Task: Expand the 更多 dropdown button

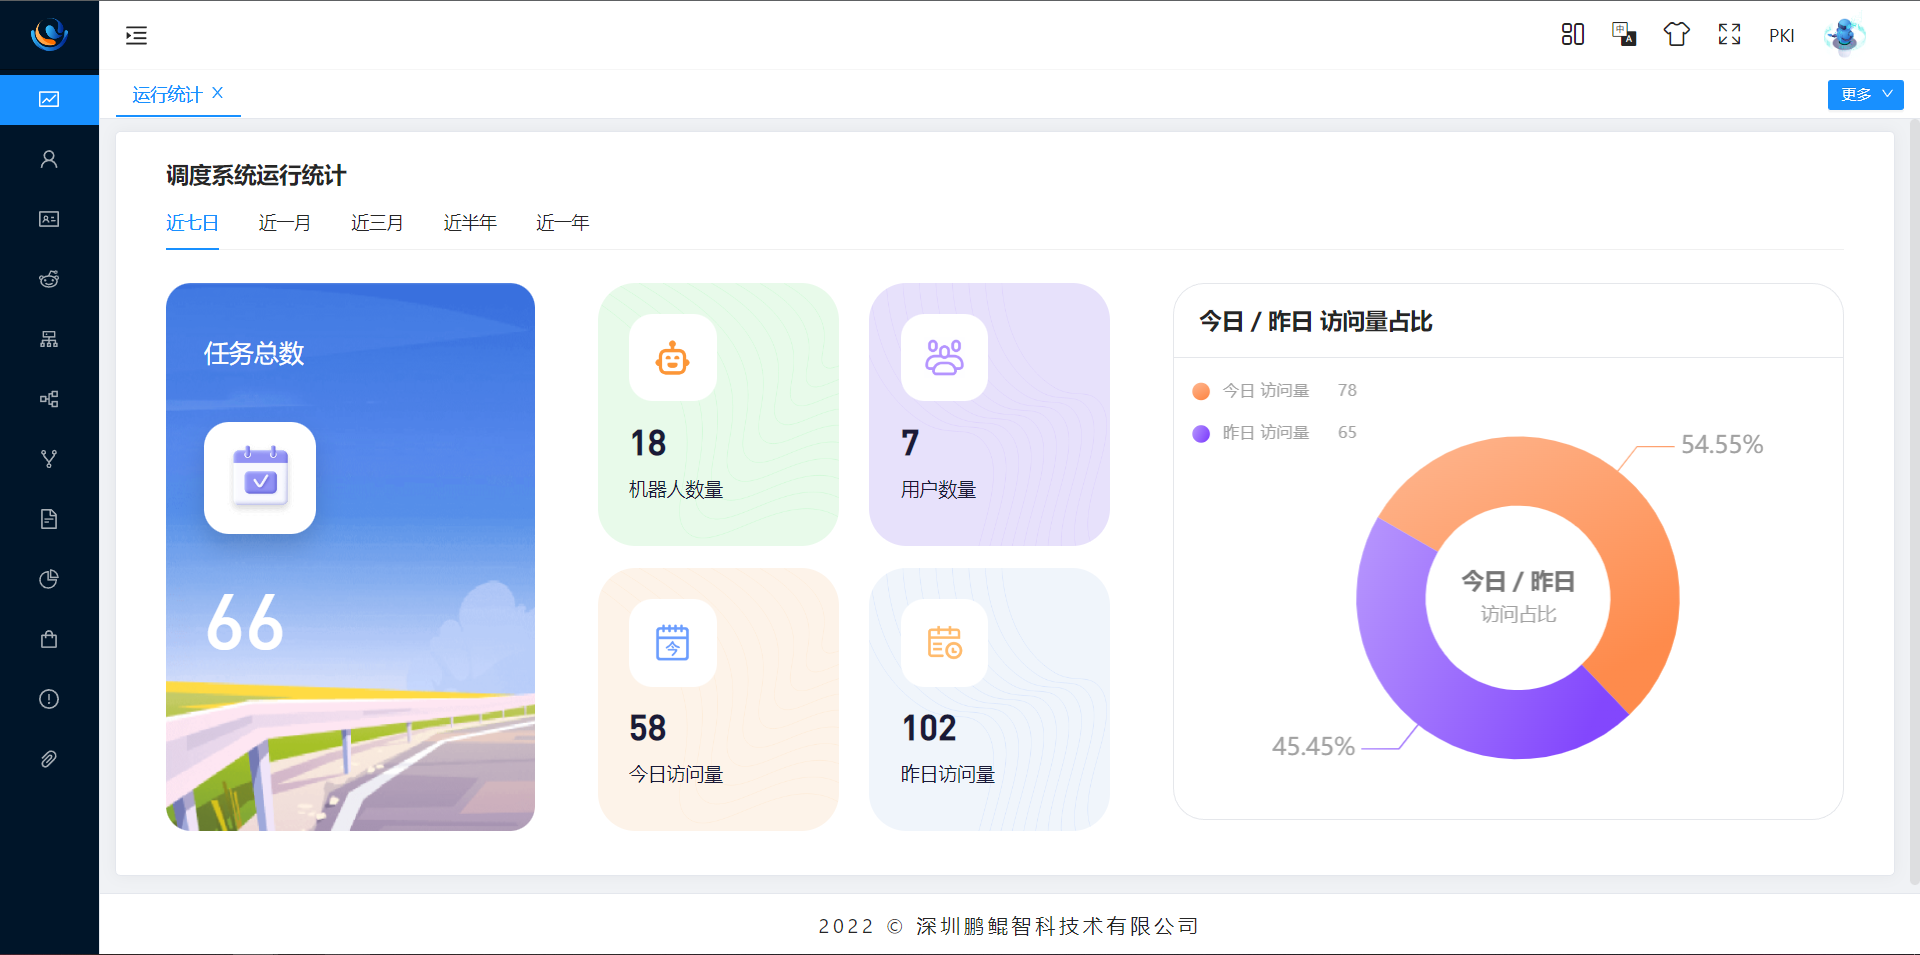Action: click(x=1865, y=94)
